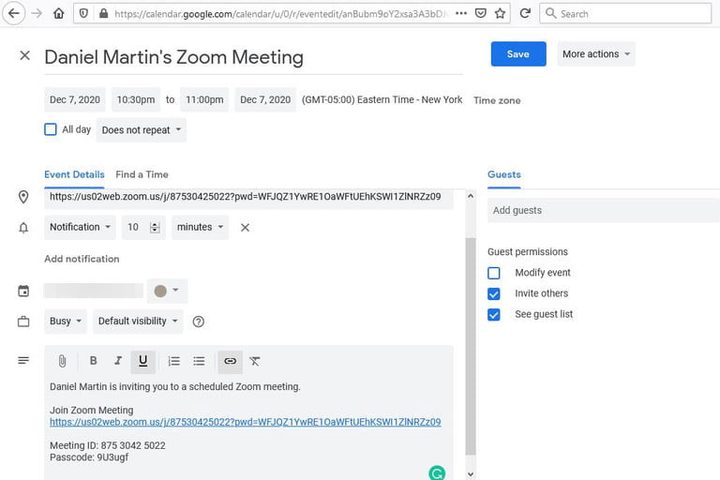Image resolution: width=720 pixels, height=480 pixels.
Task: Open the Notification type dropdown
Action: click(x=80, y=227)
